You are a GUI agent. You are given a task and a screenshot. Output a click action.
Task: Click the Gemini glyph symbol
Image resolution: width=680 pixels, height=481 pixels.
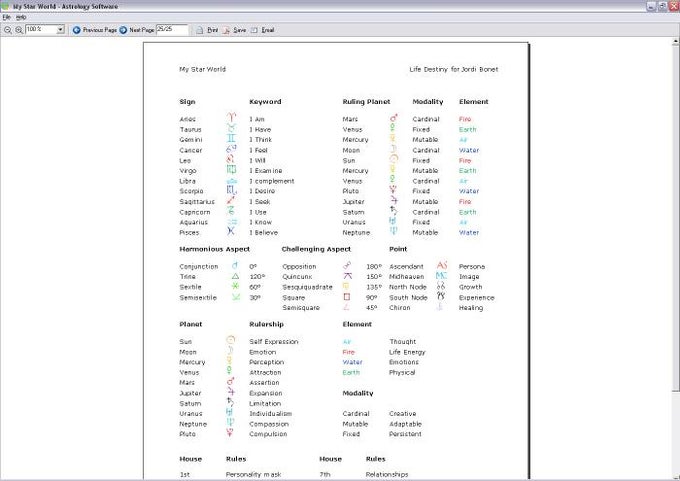point(232,138)
